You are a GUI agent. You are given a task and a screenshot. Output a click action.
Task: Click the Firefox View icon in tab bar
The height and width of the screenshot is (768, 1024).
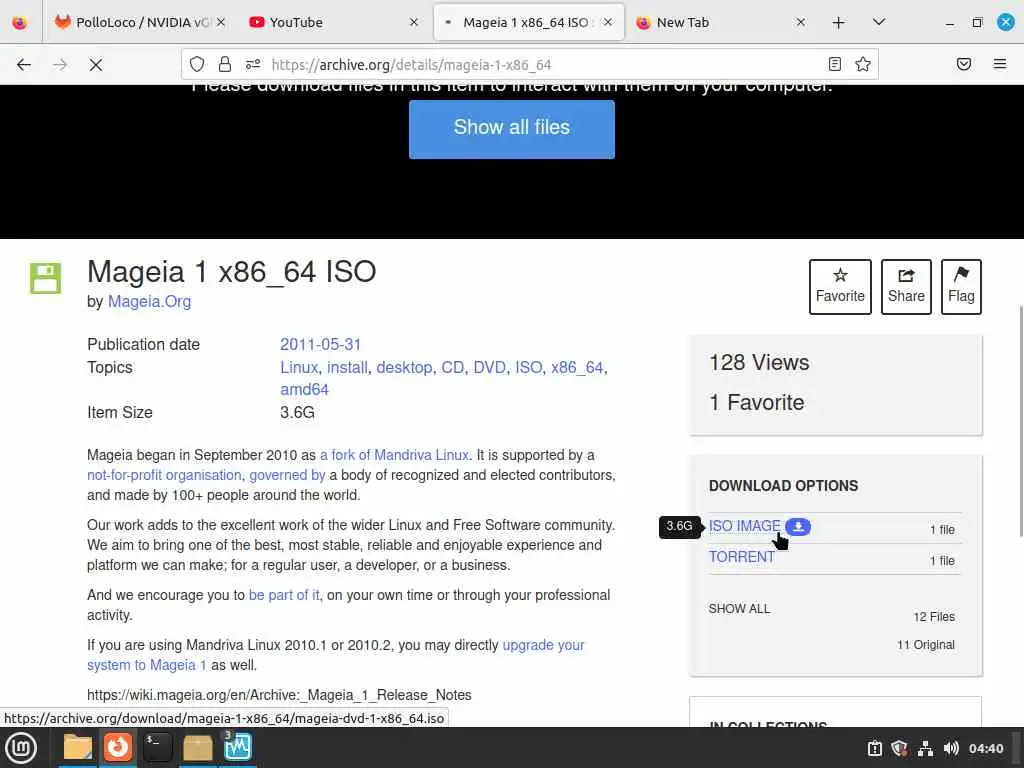tap(20, 23)
